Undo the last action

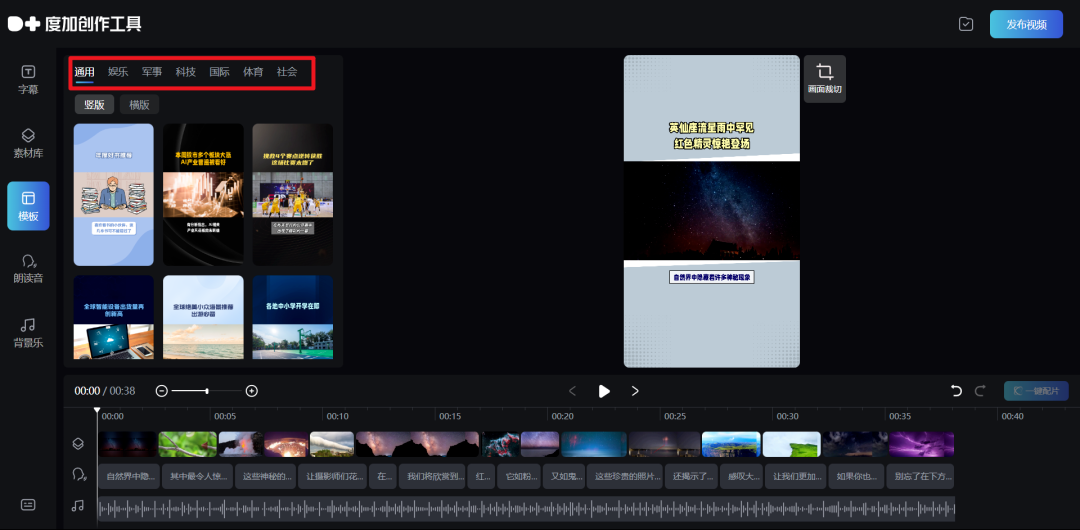(956, 391)
